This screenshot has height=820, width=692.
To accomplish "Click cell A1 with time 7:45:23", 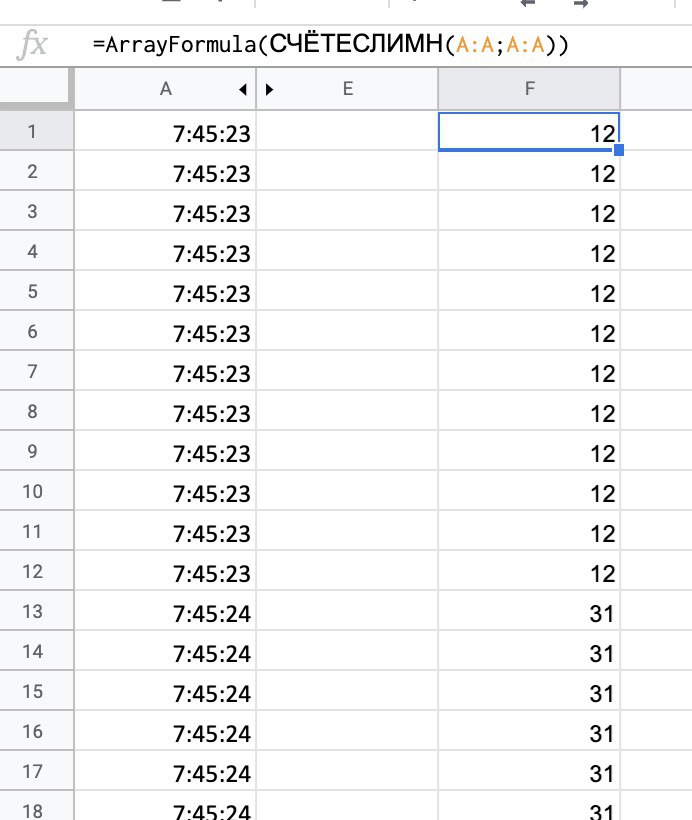I will (166, 131).
